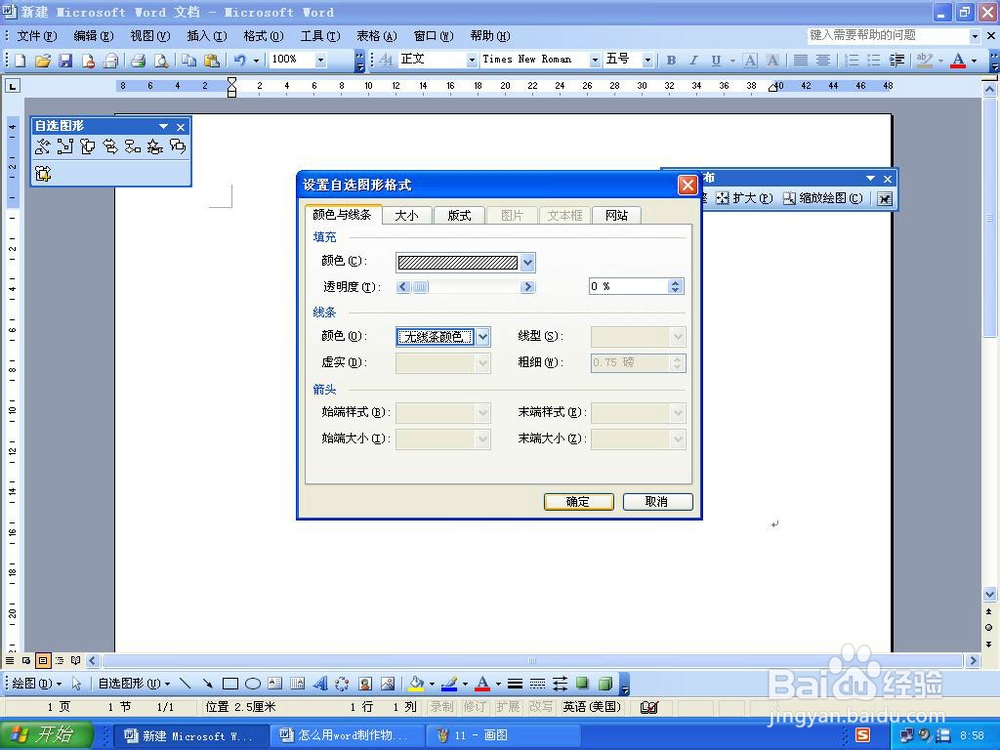Select the Oval drawing tool
Screen dimensions: 1000x750
253,684
